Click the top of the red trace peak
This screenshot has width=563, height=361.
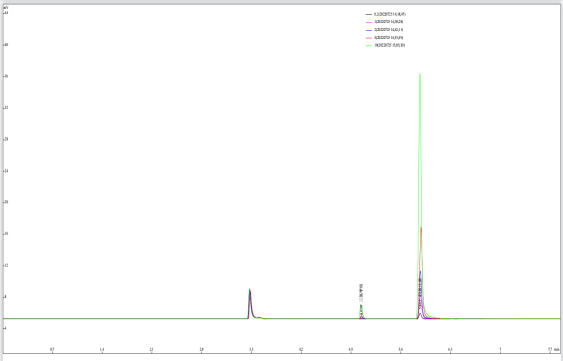point(421,227)
